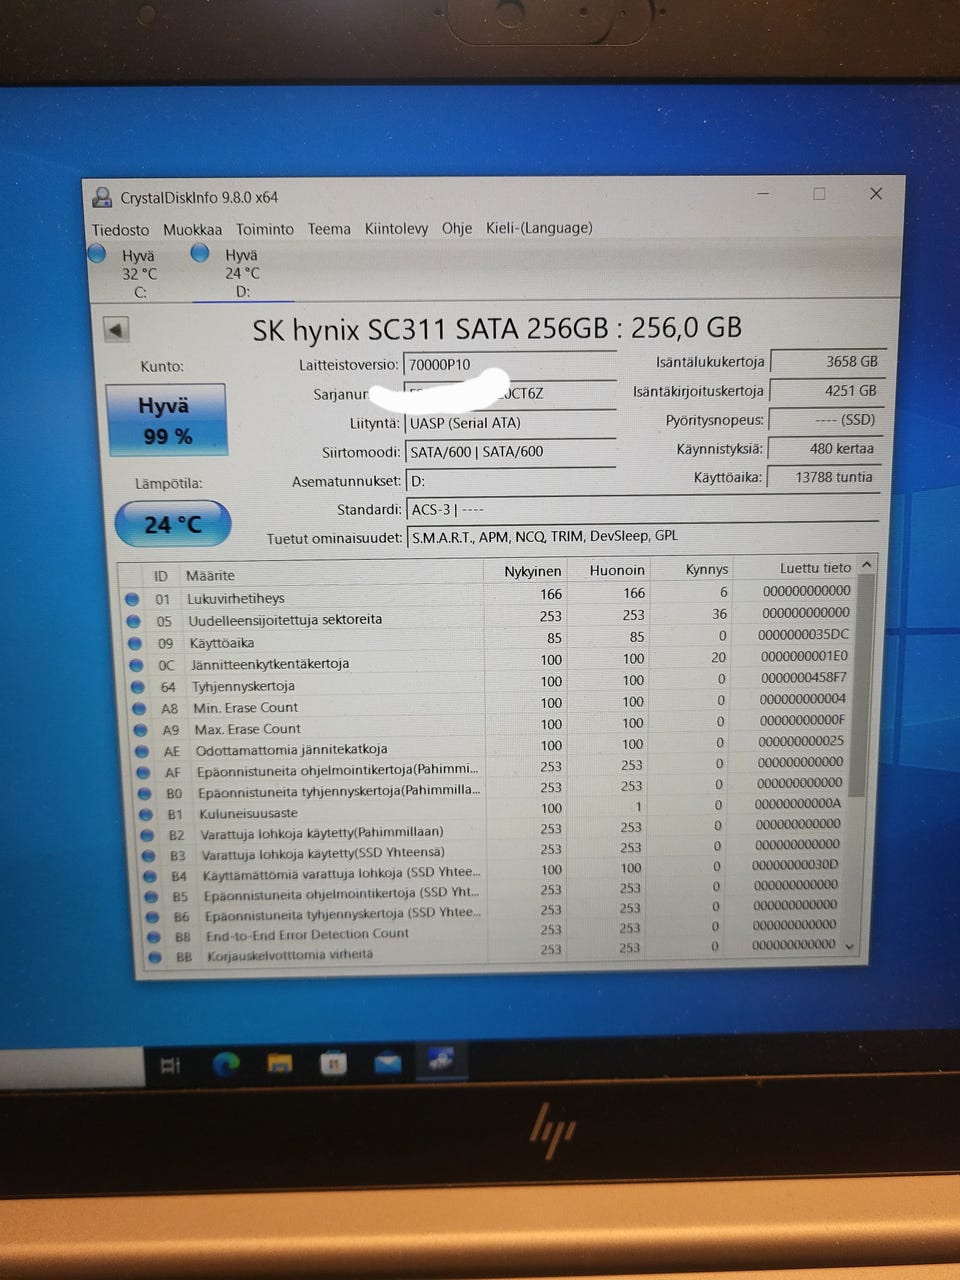960x1280 pixels.
Task: Open the Teema menu
Action: (329, 229)
